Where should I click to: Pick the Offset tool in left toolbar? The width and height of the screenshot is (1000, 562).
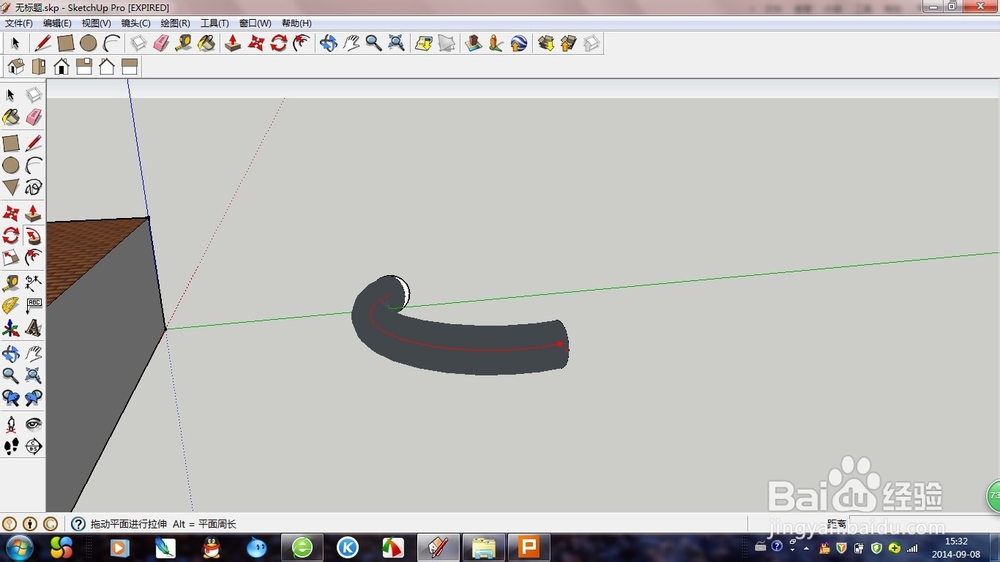pyautogui.click(x=33, y=258)
